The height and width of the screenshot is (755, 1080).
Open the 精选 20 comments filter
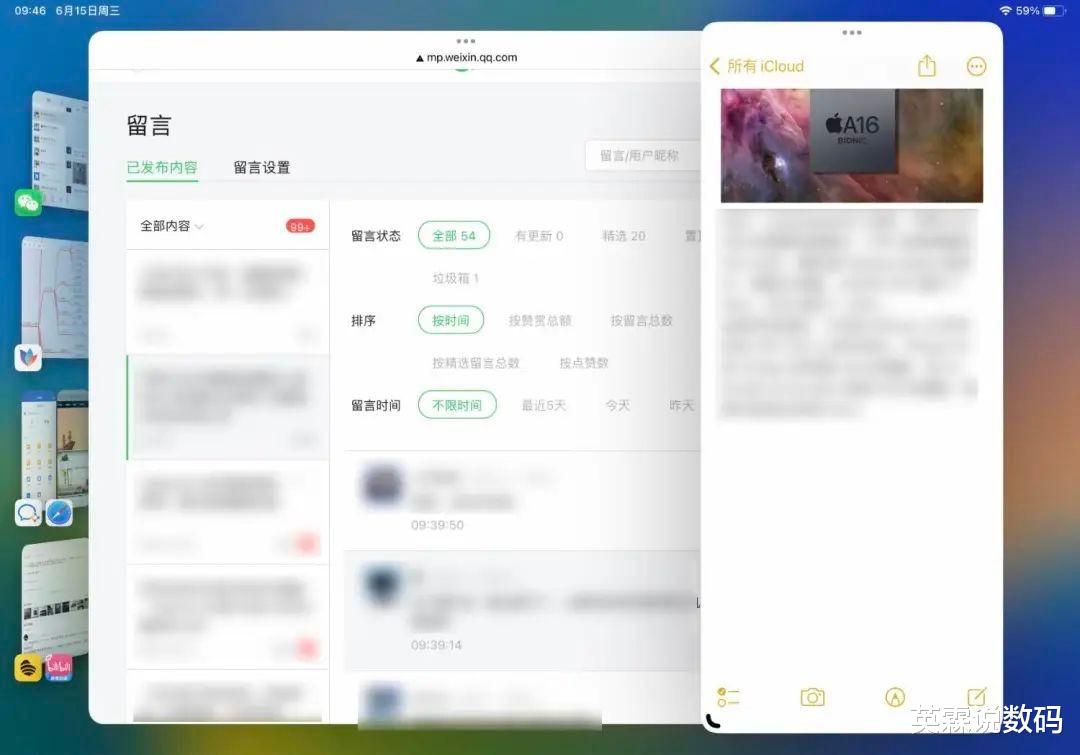coord(622,235)
